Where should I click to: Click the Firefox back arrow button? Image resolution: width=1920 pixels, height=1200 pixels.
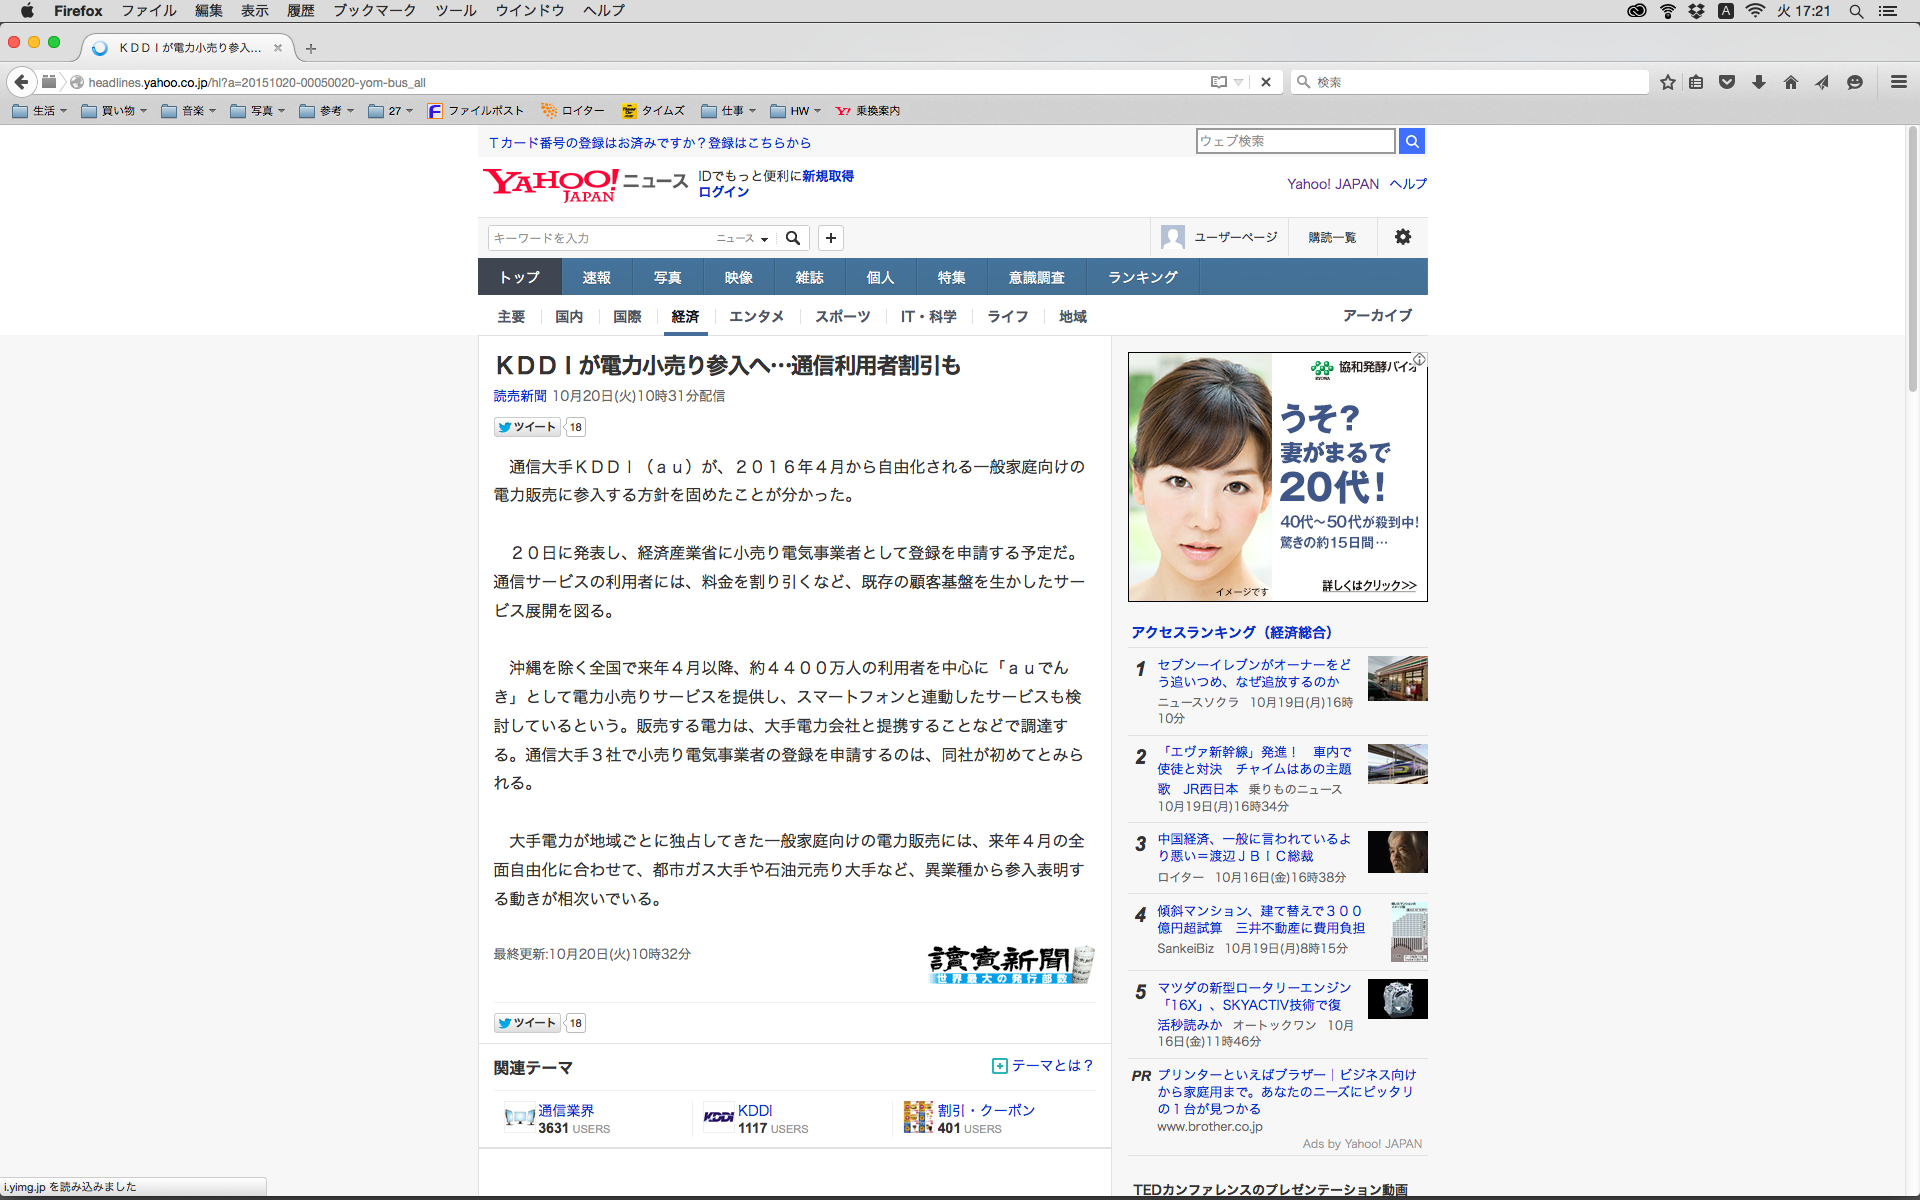pyautogui.click(x=21, y=82)
